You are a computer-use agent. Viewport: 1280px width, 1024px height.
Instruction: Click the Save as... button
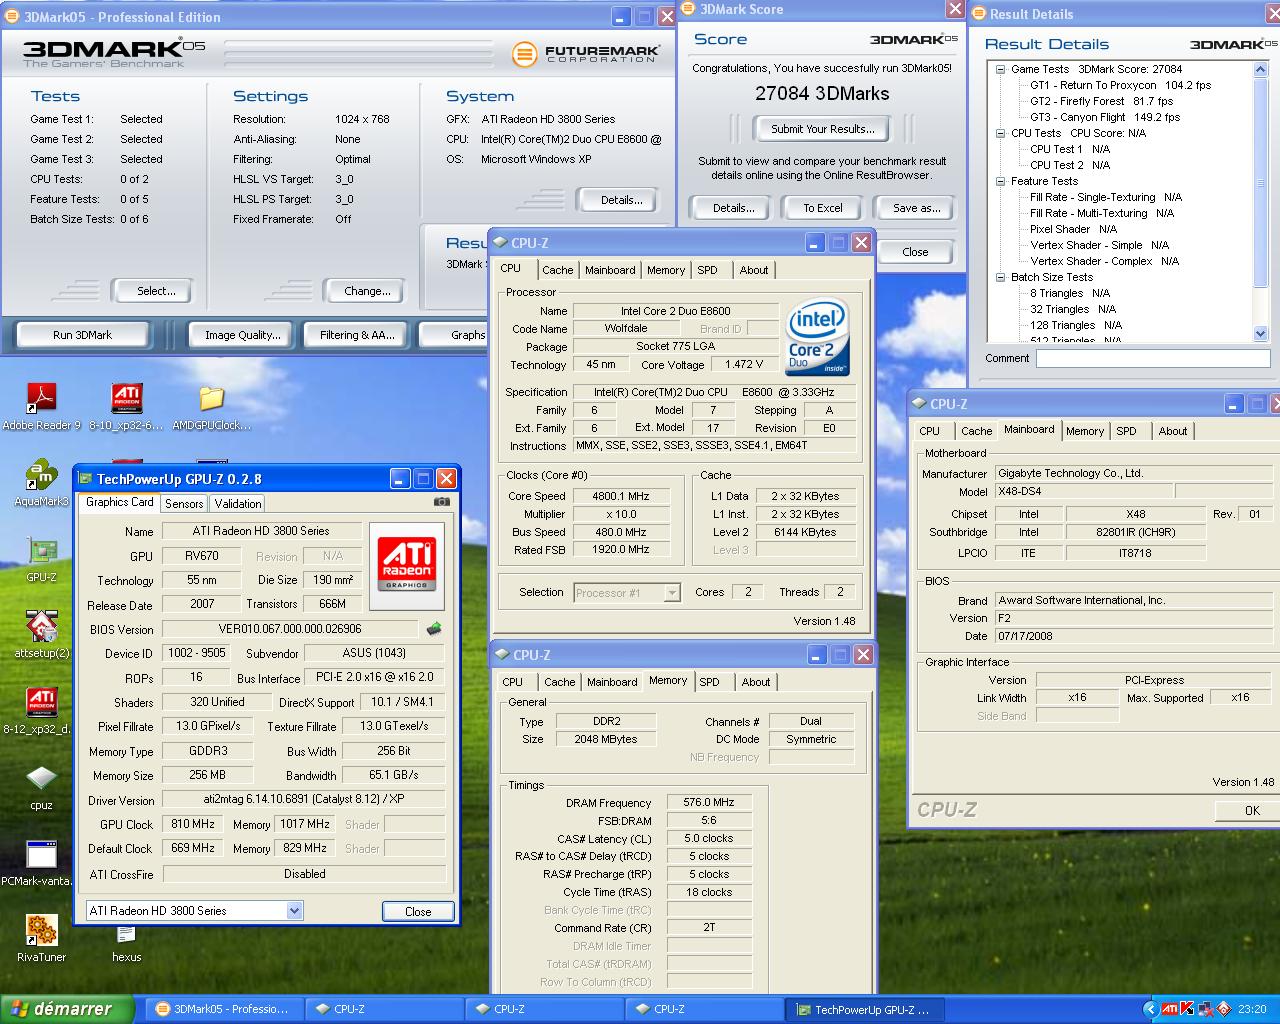pos(917,208)
